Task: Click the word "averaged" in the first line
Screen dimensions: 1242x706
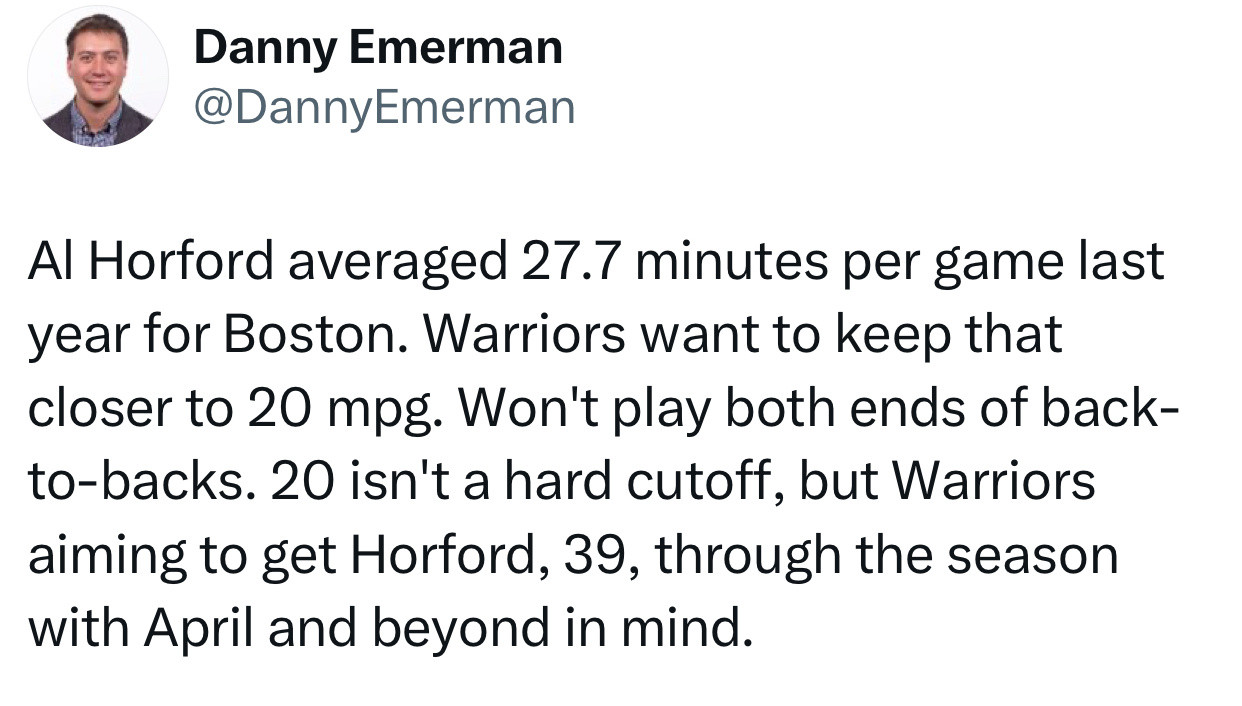Action: (x=394, y=263)
